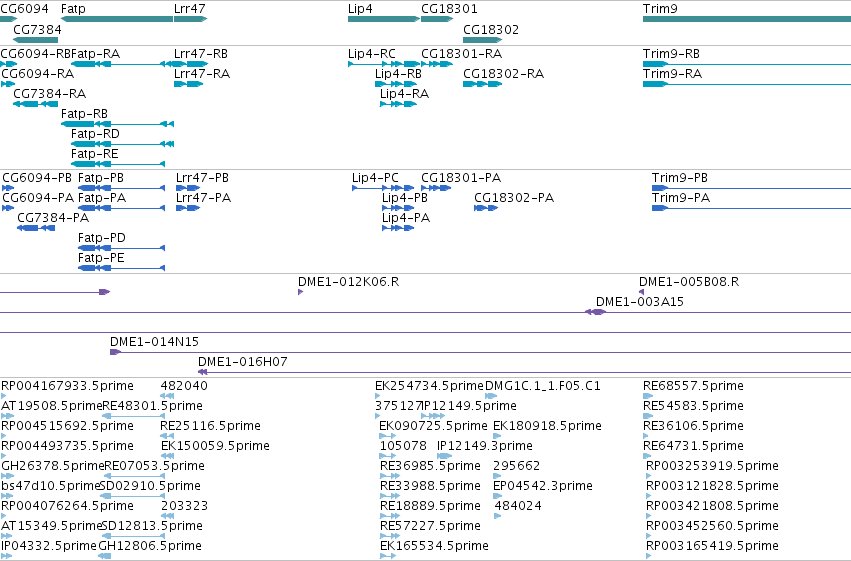Select EST RE68557.5prime
Screen dimensions: 851x561
click(x=693, y=386)
